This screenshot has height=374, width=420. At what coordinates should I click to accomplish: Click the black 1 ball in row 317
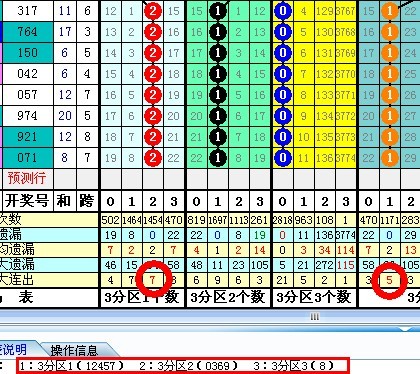click(x=218, y=11)
